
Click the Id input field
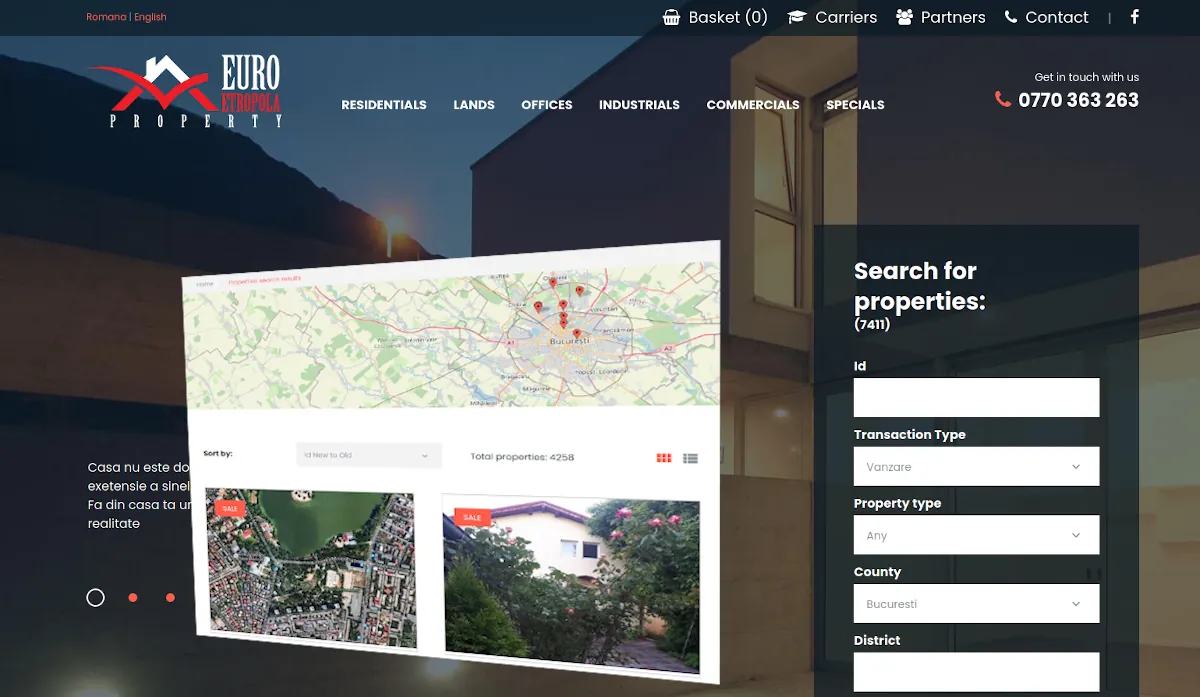[976, 397]
